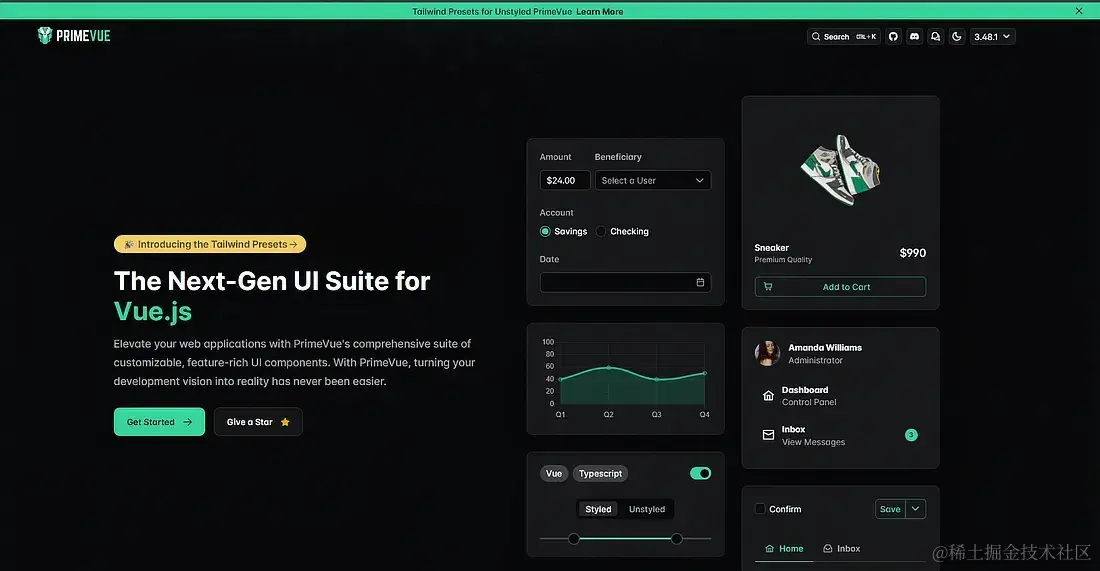Open the Search box
Screen dimensions: 1100x571
click(843, 36)
